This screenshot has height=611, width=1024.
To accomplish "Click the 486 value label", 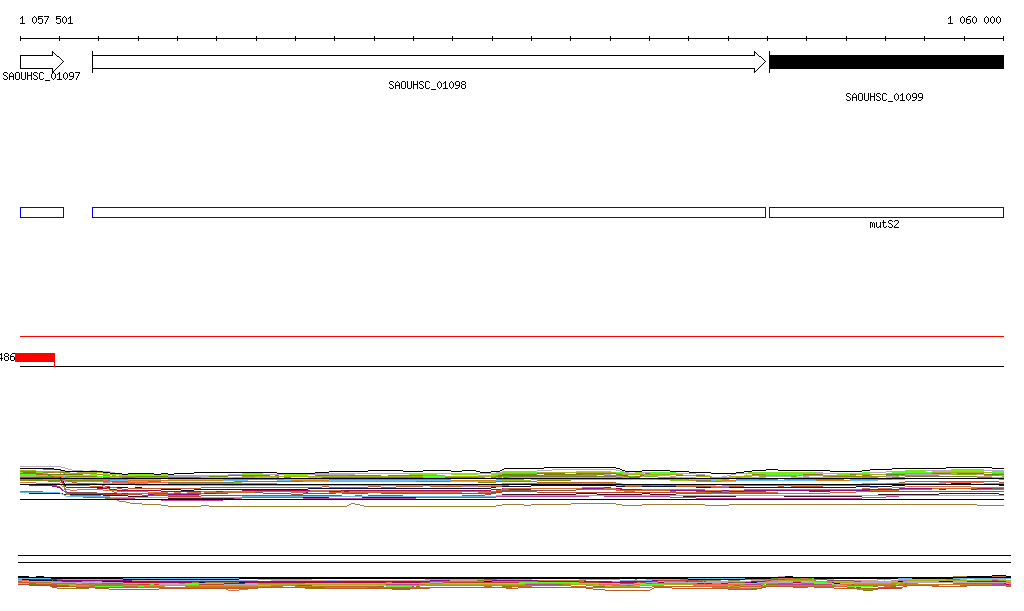I will [x=7, y=358].
